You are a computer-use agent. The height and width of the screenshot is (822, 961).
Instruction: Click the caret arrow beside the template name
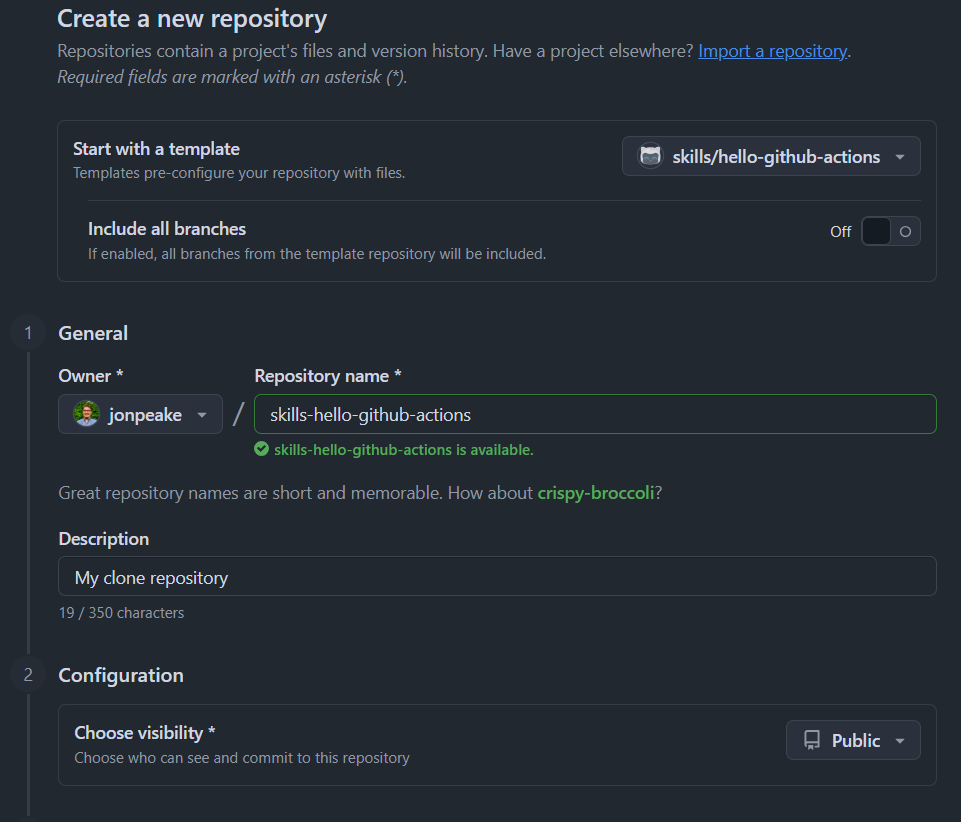900,157
